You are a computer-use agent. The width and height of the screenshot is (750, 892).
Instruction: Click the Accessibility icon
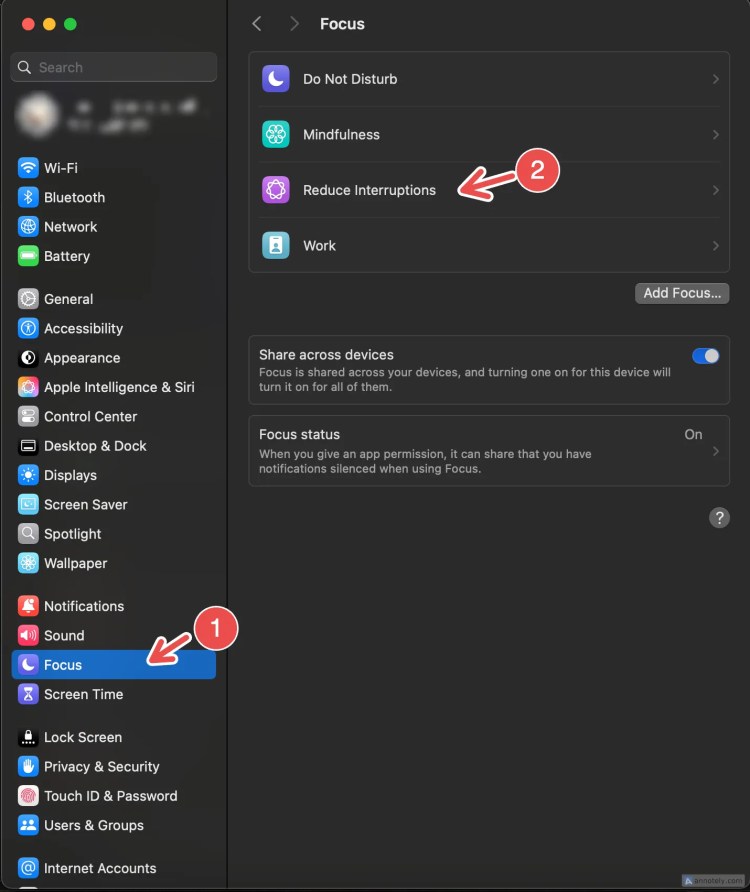(x=28, y=328)
